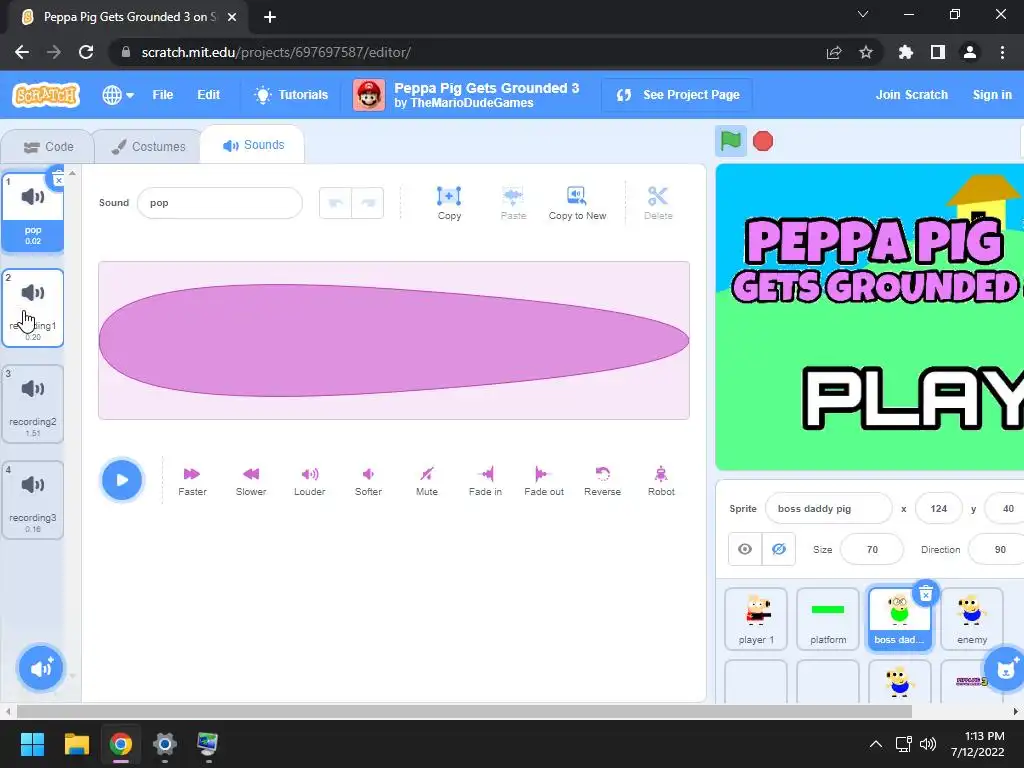Image resolution: width=1024 pixels, height=768 pixels.
Task: Click Copy to New tool
Action: (577, 203)
